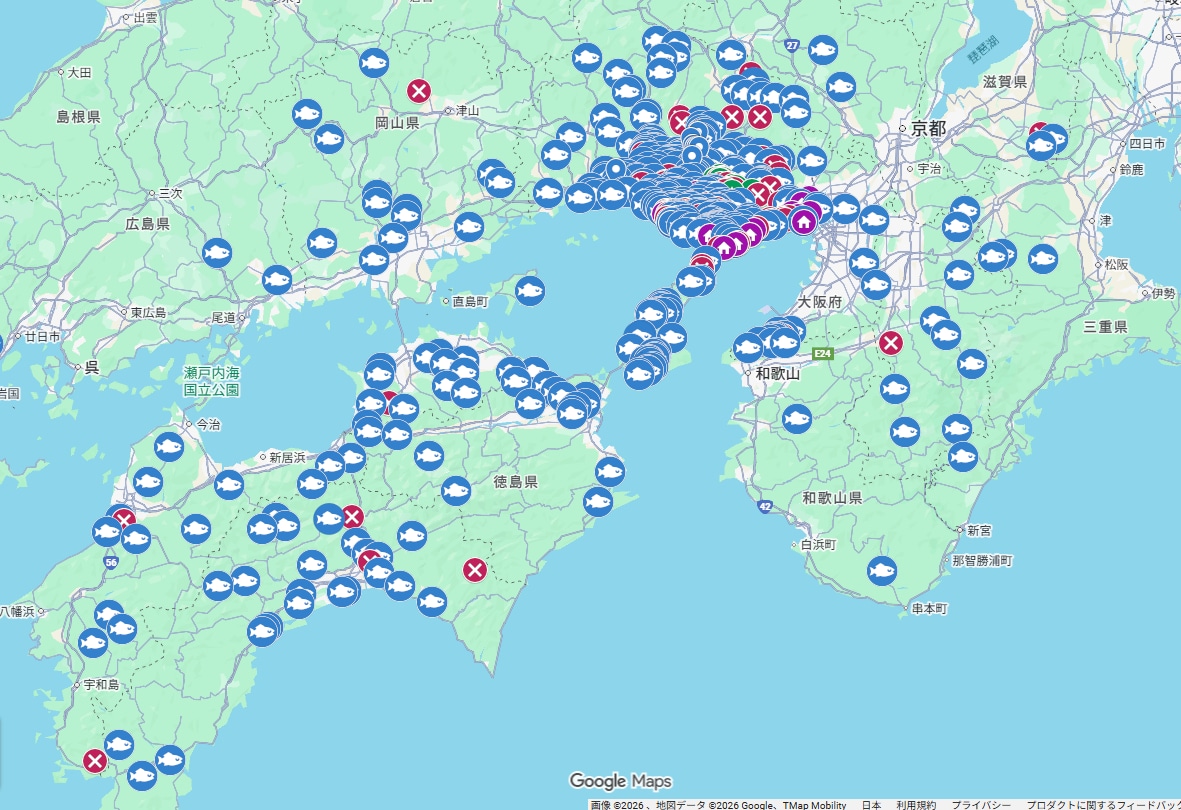The image size is (1181, 810).
Task: Select red X marker overlapping fish in western Ehime
Action: point(124,519)
